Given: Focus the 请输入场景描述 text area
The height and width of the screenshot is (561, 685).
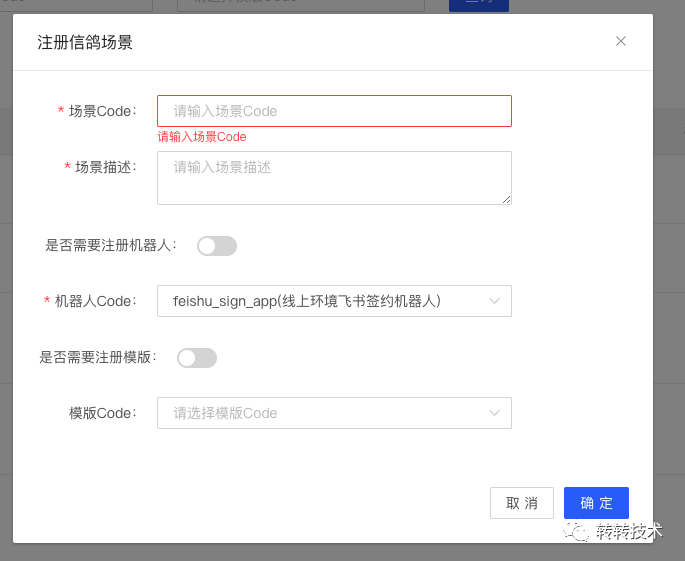Looking at the screenshot, I should tap(334, 178).
